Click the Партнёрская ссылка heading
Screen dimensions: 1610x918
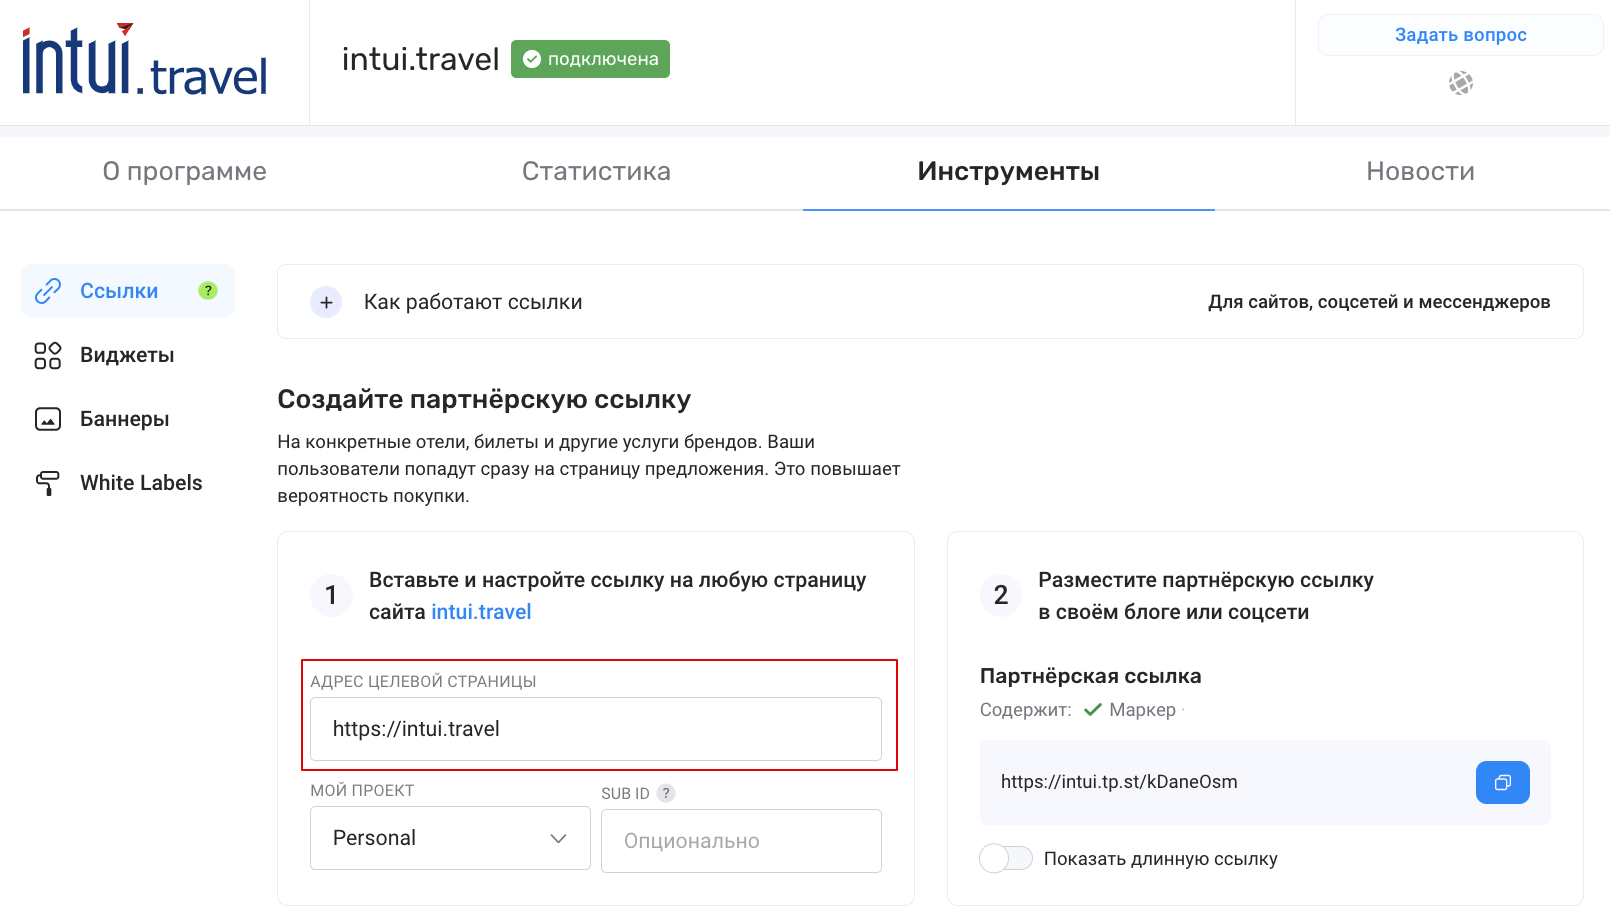click(1090, 676)
